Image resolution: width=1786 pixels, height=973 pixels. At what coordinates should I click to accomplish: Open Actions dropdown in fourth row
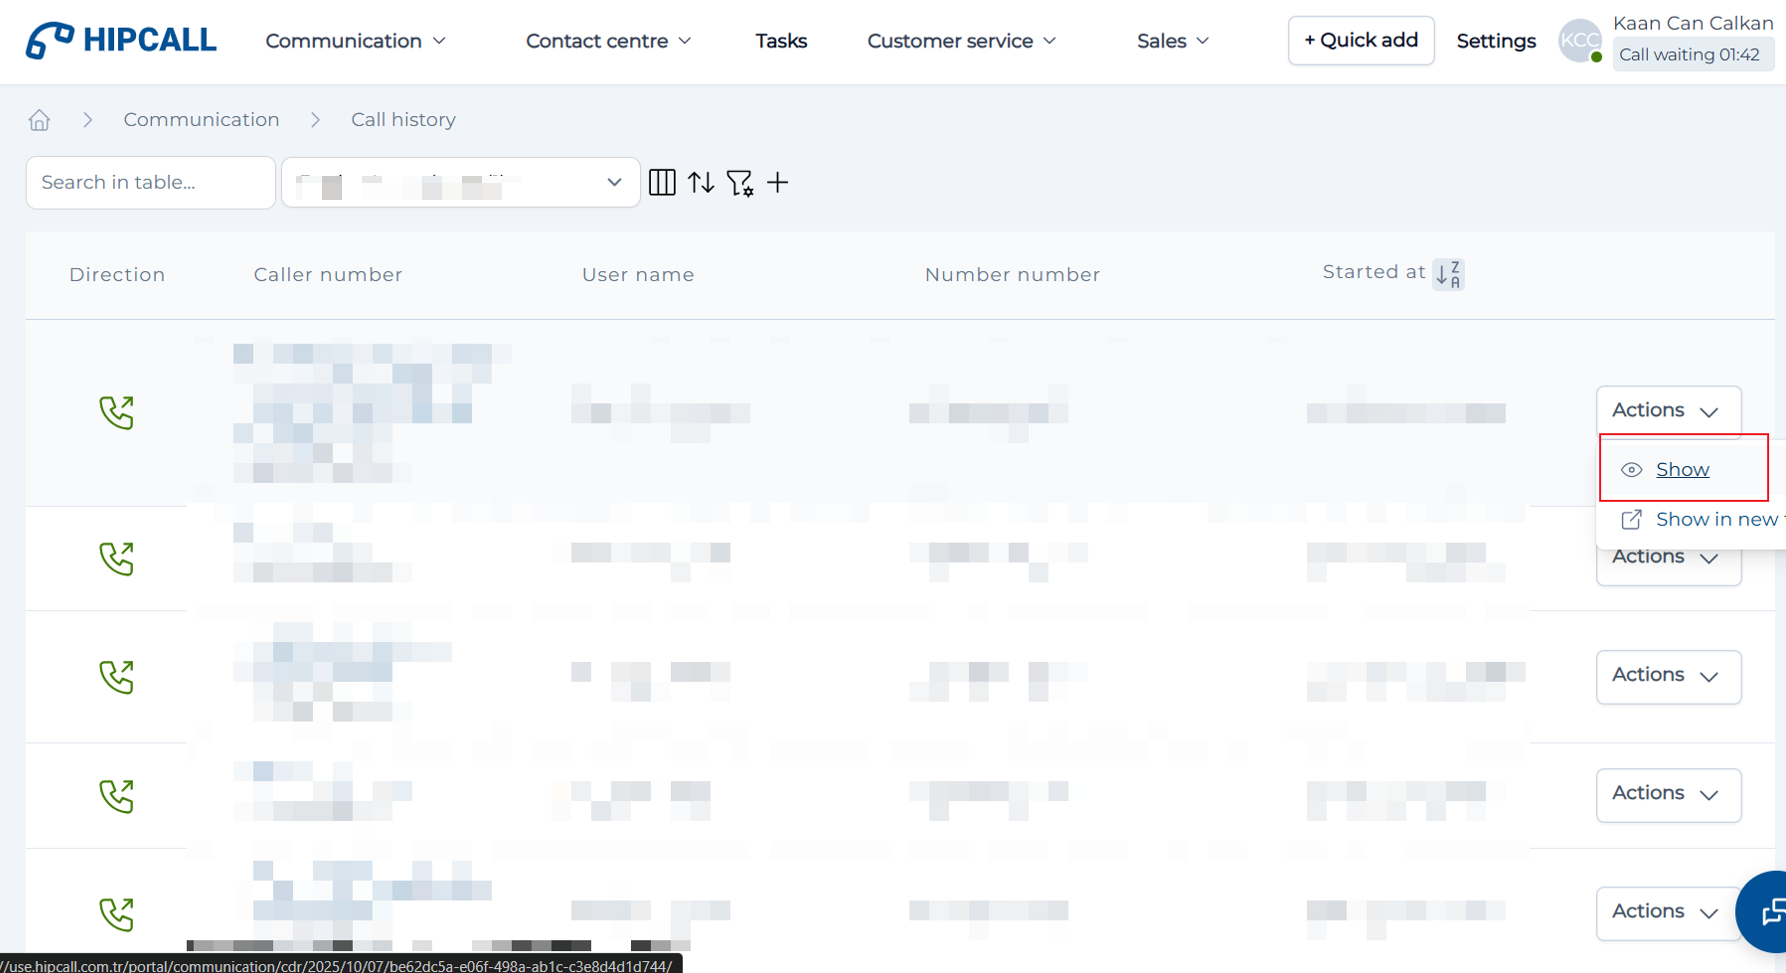point(1668,794)
